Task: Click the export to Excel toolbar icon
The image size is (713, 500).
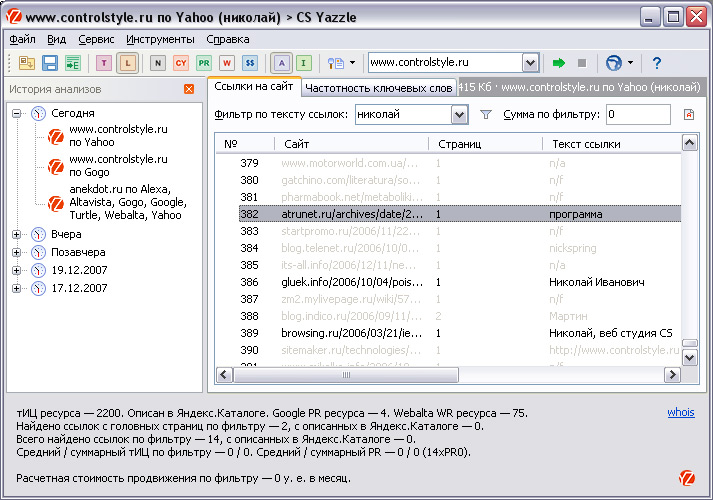Action: [72, 63]
